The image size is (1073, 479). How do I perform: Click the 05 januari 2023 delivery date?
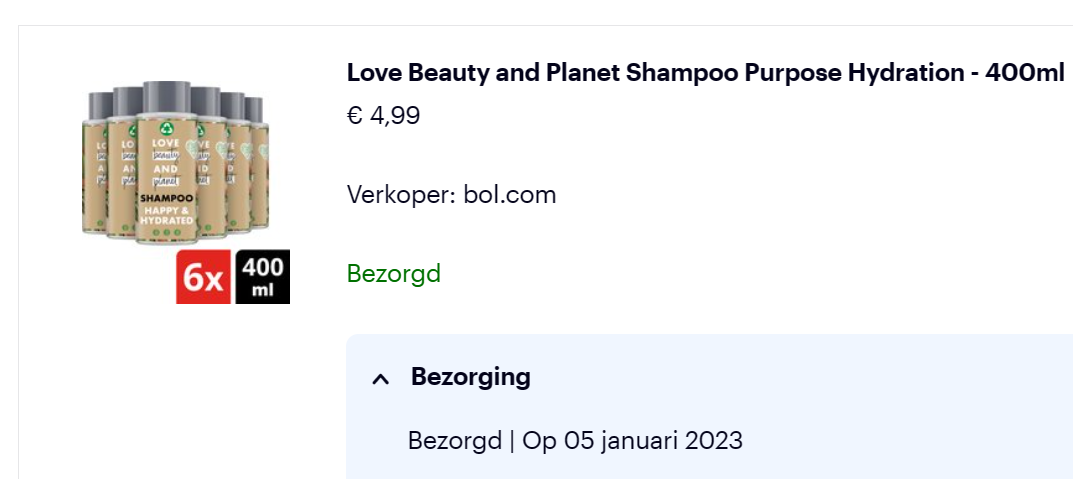click(653, 441)
